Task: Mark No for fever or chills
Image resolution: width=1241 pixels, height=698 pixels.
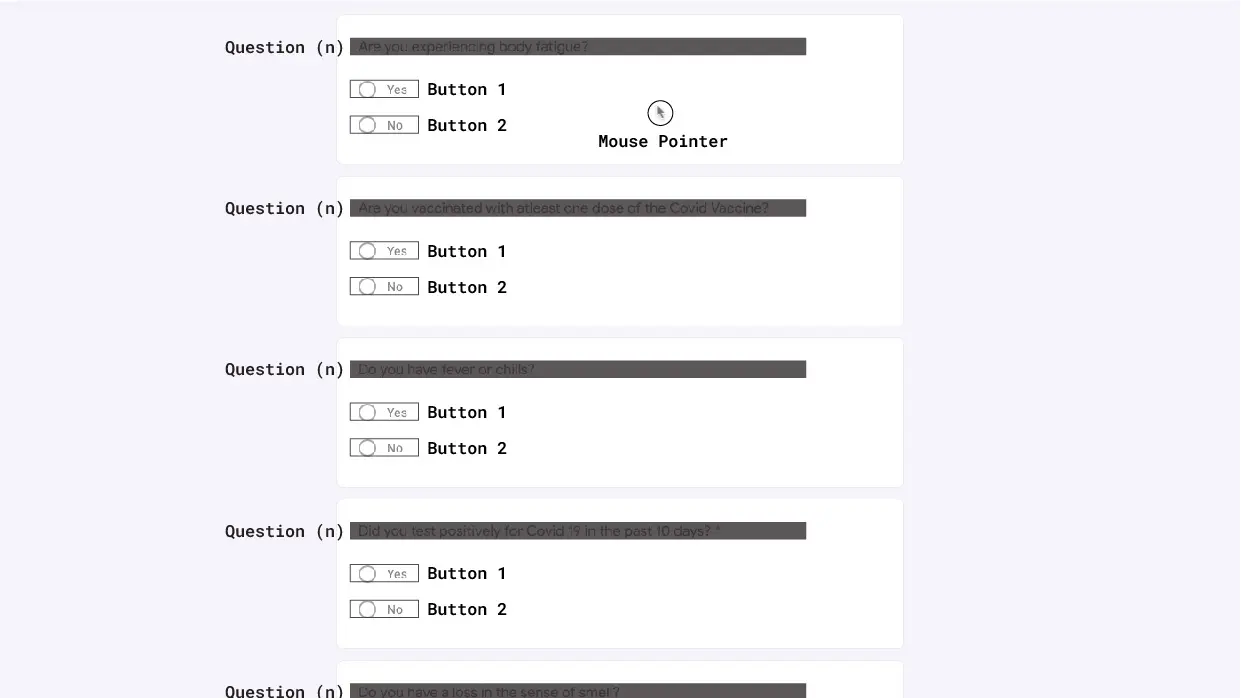Action: [384, 448]
